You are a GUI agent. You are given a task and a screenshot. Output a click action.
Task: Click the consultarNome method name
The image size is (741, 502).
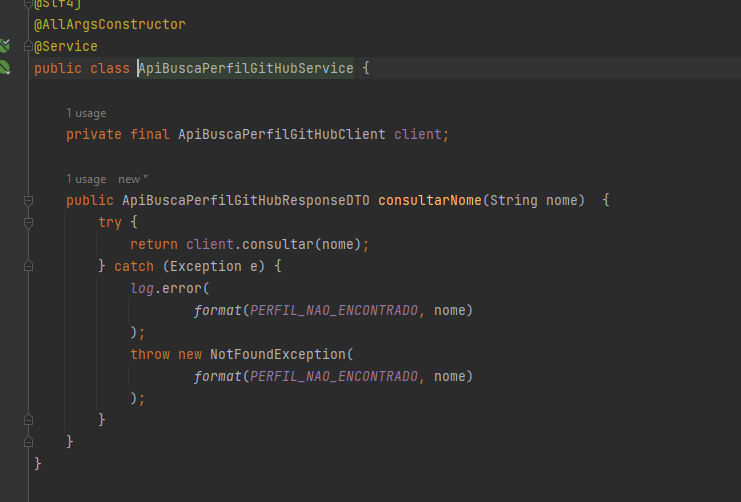(430, 200)
